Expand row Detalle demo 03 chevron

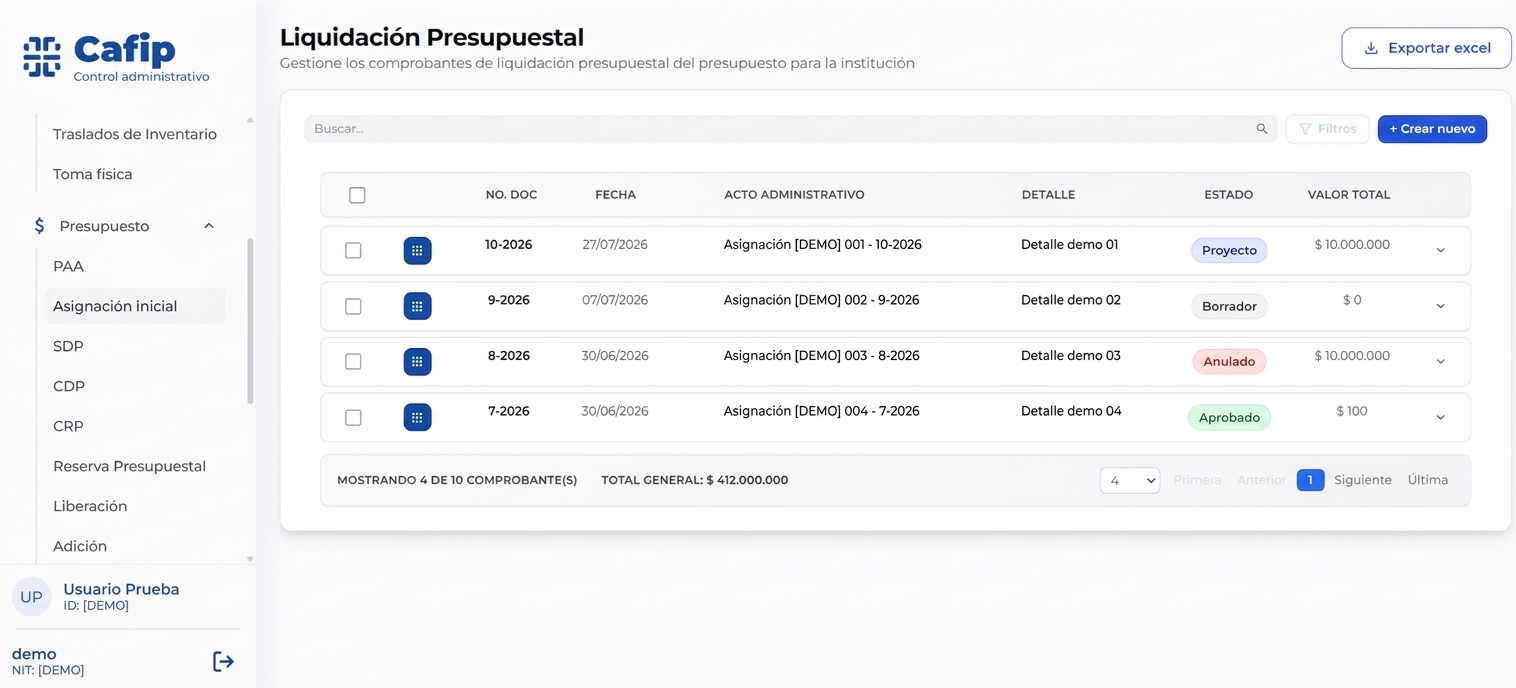click(1440, 362)
